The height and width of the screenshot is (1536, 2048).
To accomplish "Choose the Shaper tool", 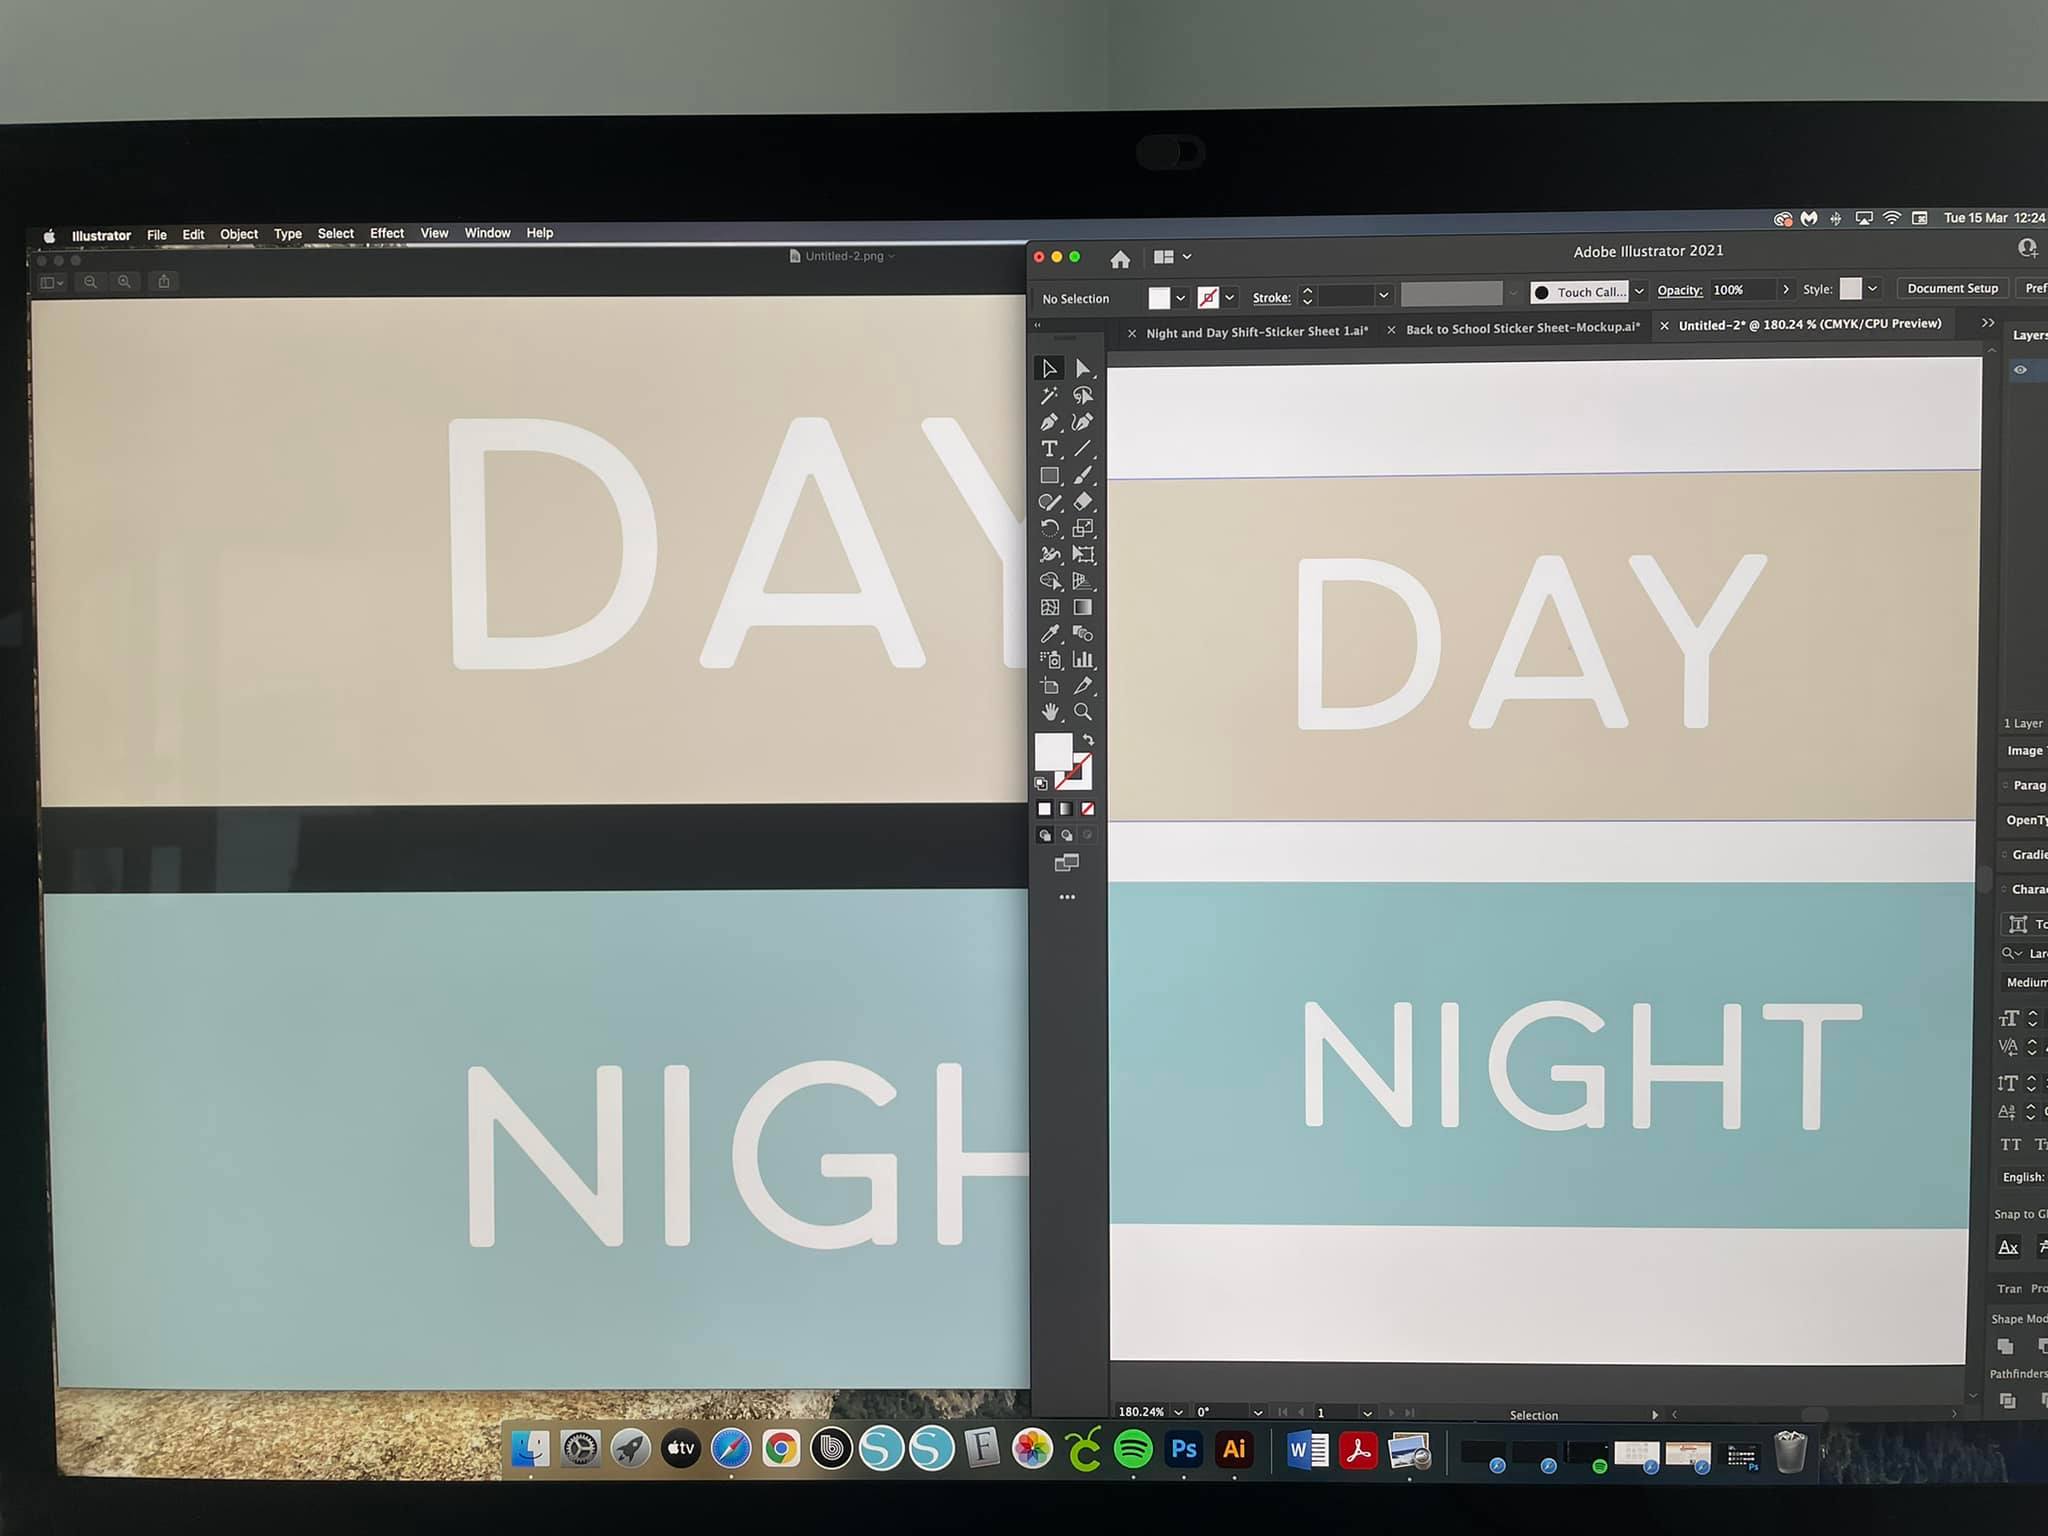I will 1049,502.
